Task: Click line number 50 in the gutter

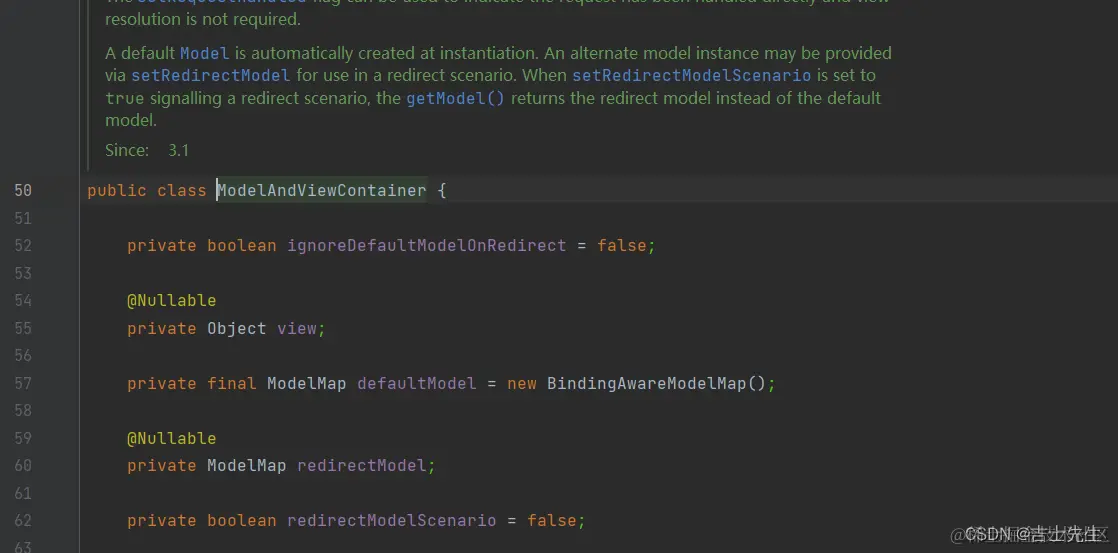Action: coord(23,190)
